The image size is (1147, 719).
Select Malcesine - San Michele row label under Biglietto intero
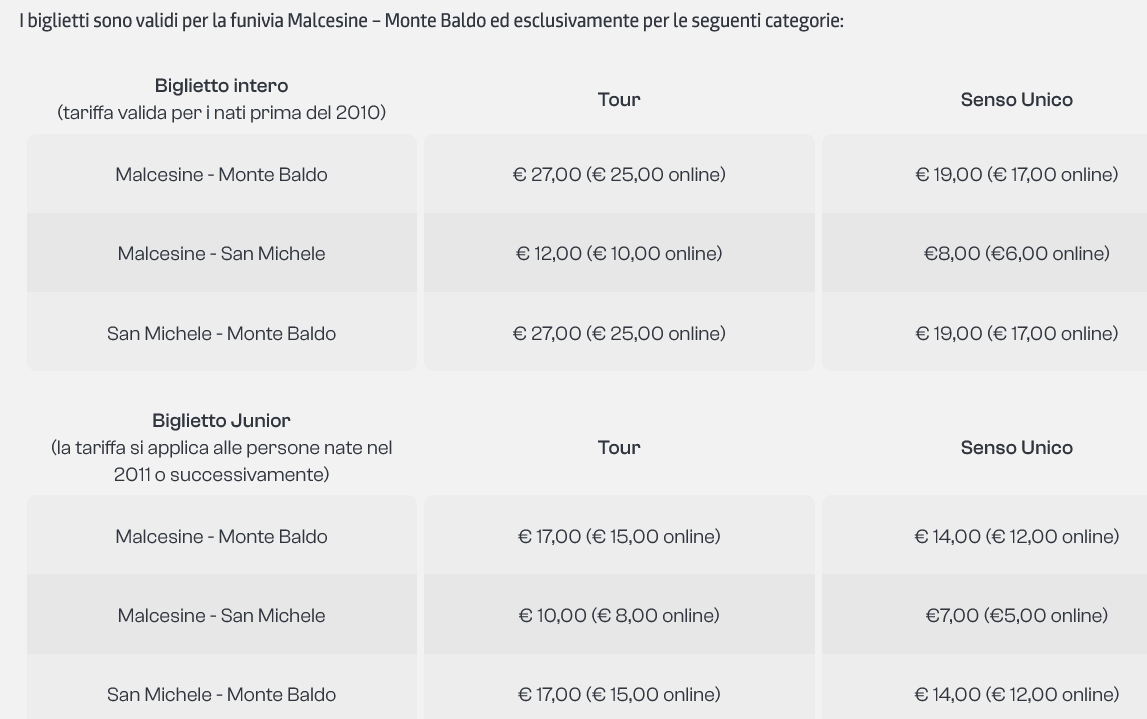click(x=221, y=253)
